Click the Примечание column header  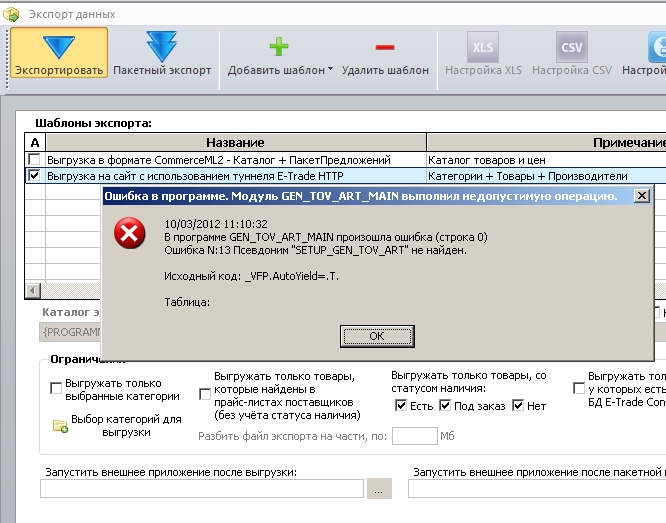tap(546, 142)
